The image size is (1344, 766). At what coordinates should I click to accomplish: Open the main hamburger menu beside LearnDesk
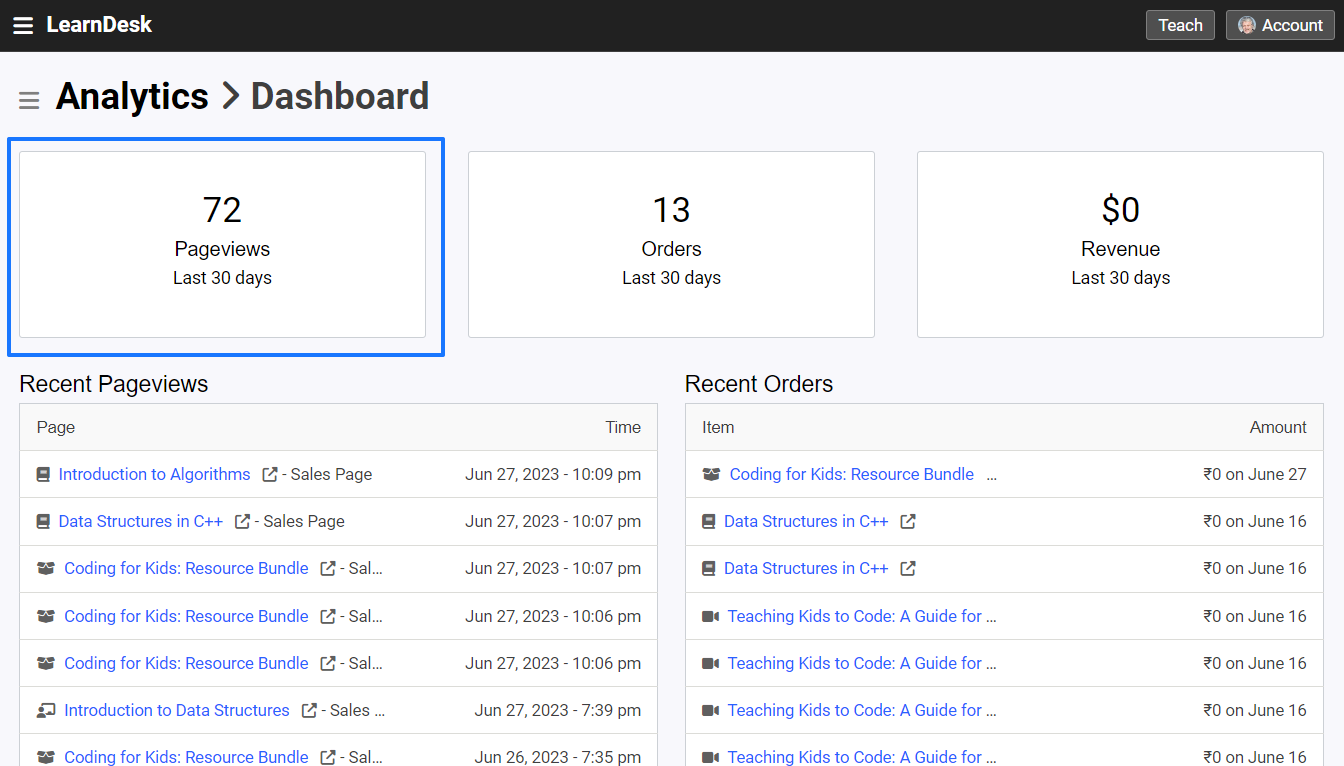(23, 26)
